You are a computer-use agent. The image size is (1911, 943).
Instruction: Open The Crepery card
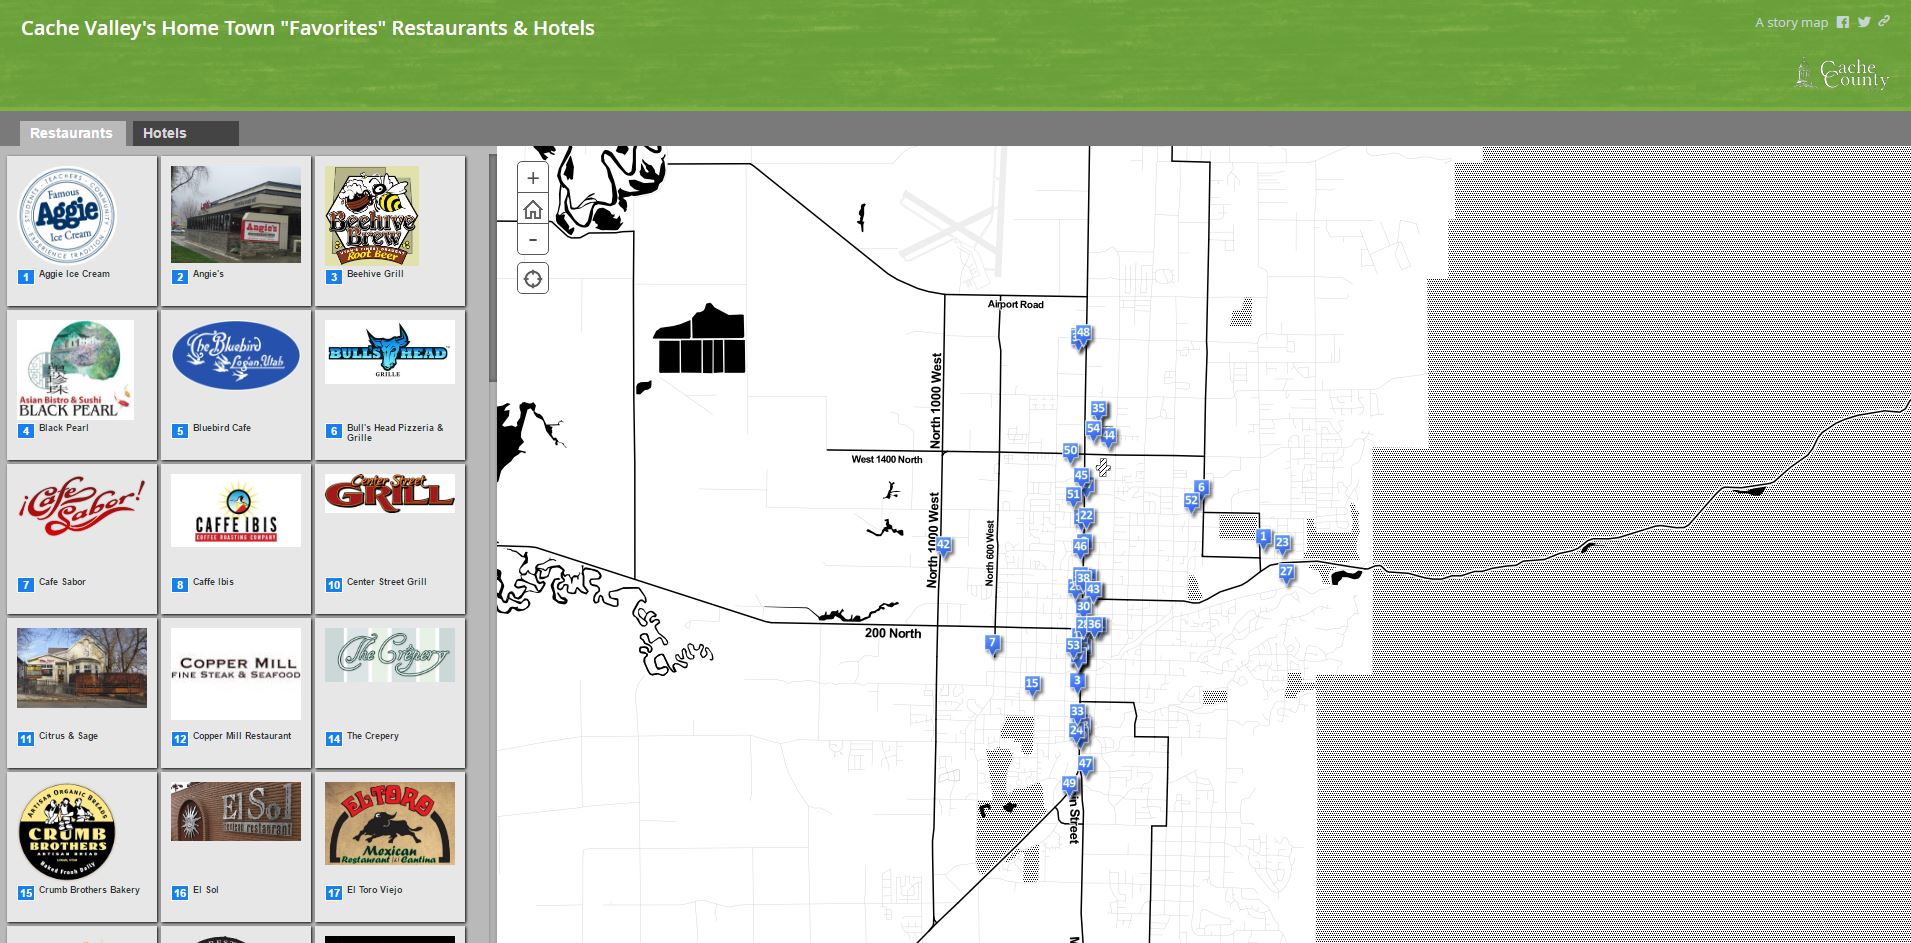(x=390, y=693)
